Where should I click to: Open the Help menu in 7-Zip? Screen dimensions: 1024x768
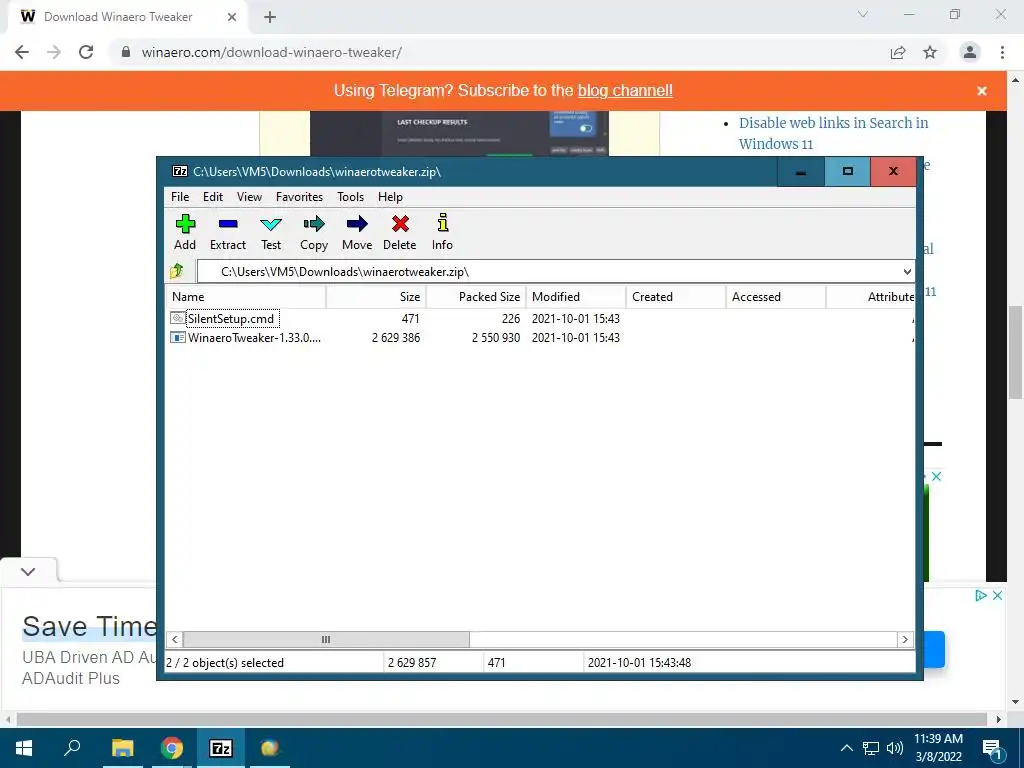tap(390, 197)
